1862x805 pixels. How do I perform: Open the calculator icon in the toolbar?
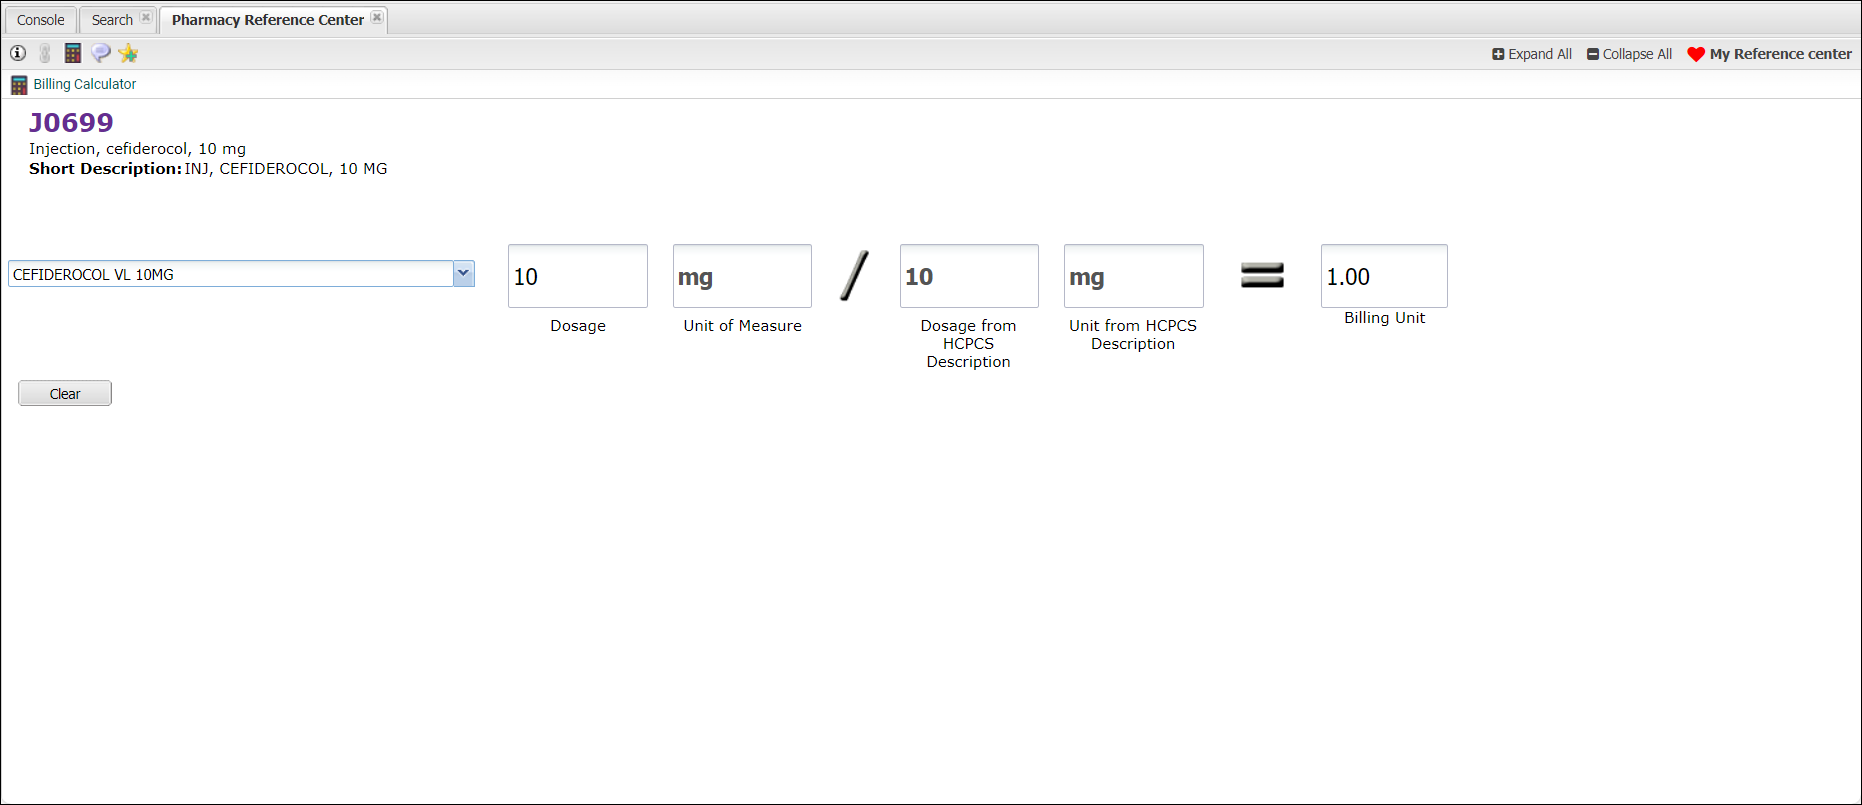73,53
